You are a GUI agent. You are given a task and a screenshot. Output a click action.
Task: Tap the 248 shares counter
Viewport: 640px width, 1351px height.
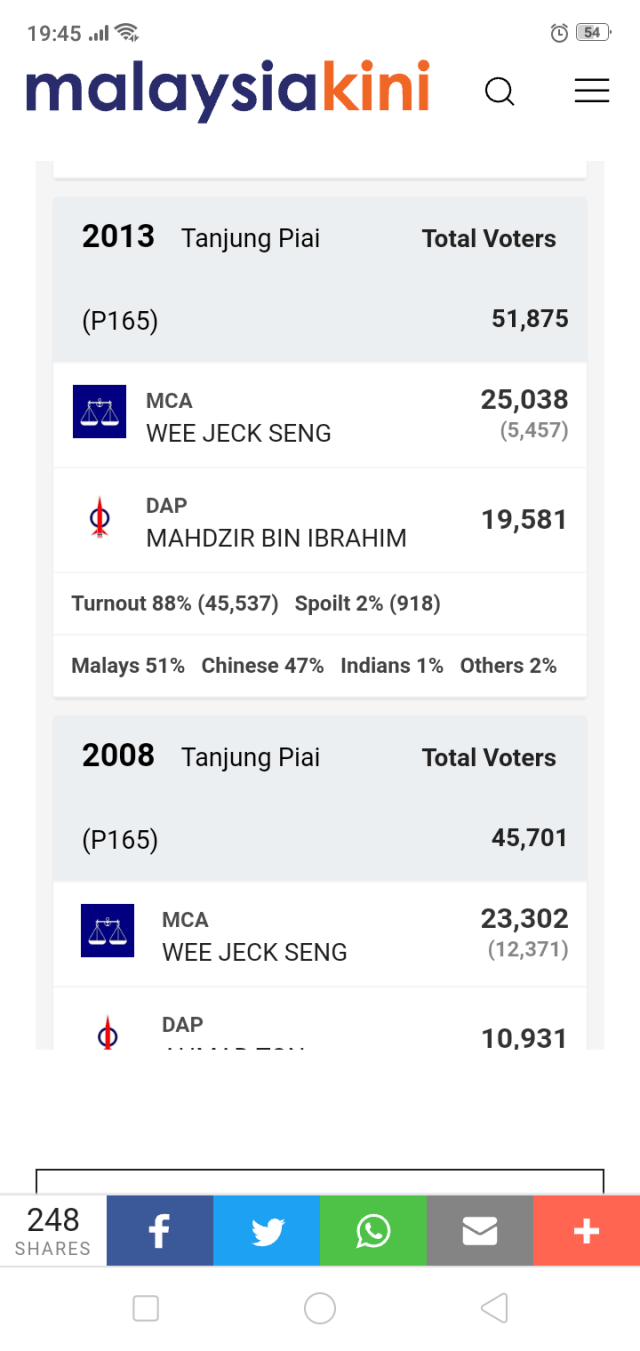[x=53, y=1231]
